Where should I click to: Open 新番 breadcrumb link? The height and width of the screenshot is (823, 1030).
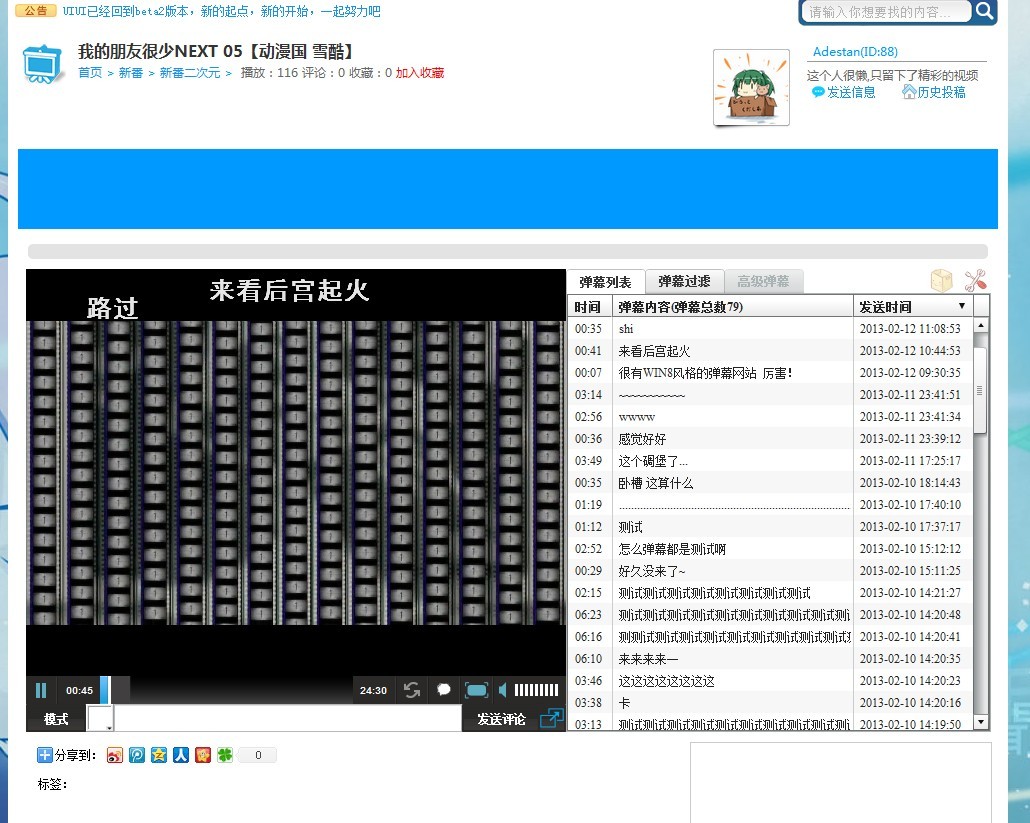point(131,73)
